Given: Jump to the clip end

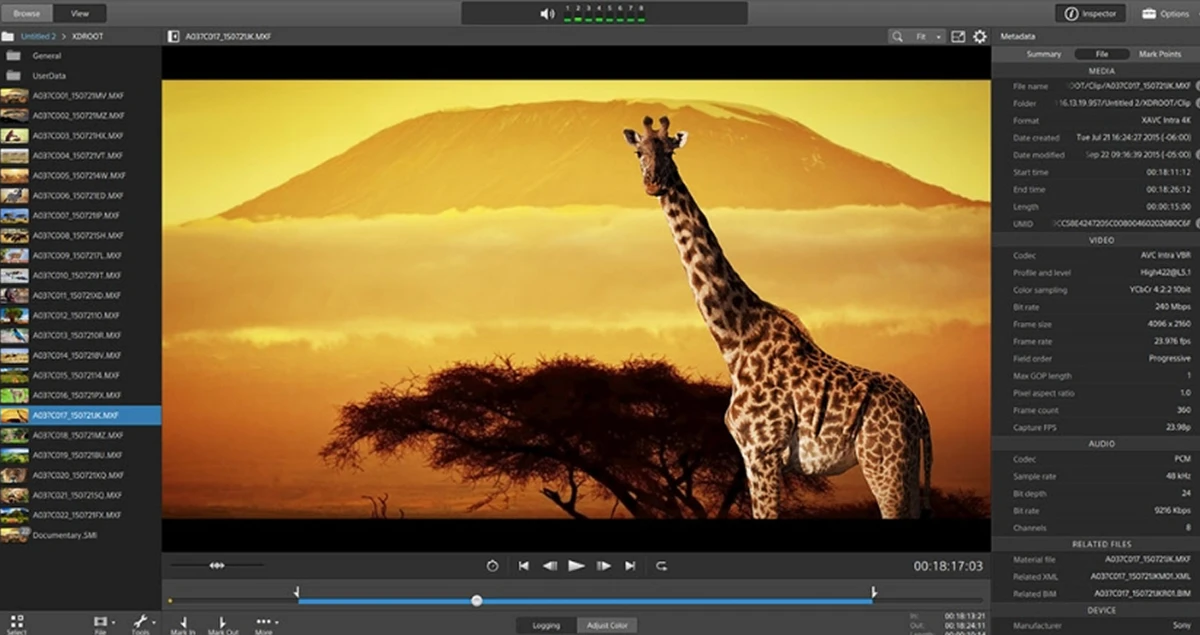Looking at the screenshot, I should 630,565.
